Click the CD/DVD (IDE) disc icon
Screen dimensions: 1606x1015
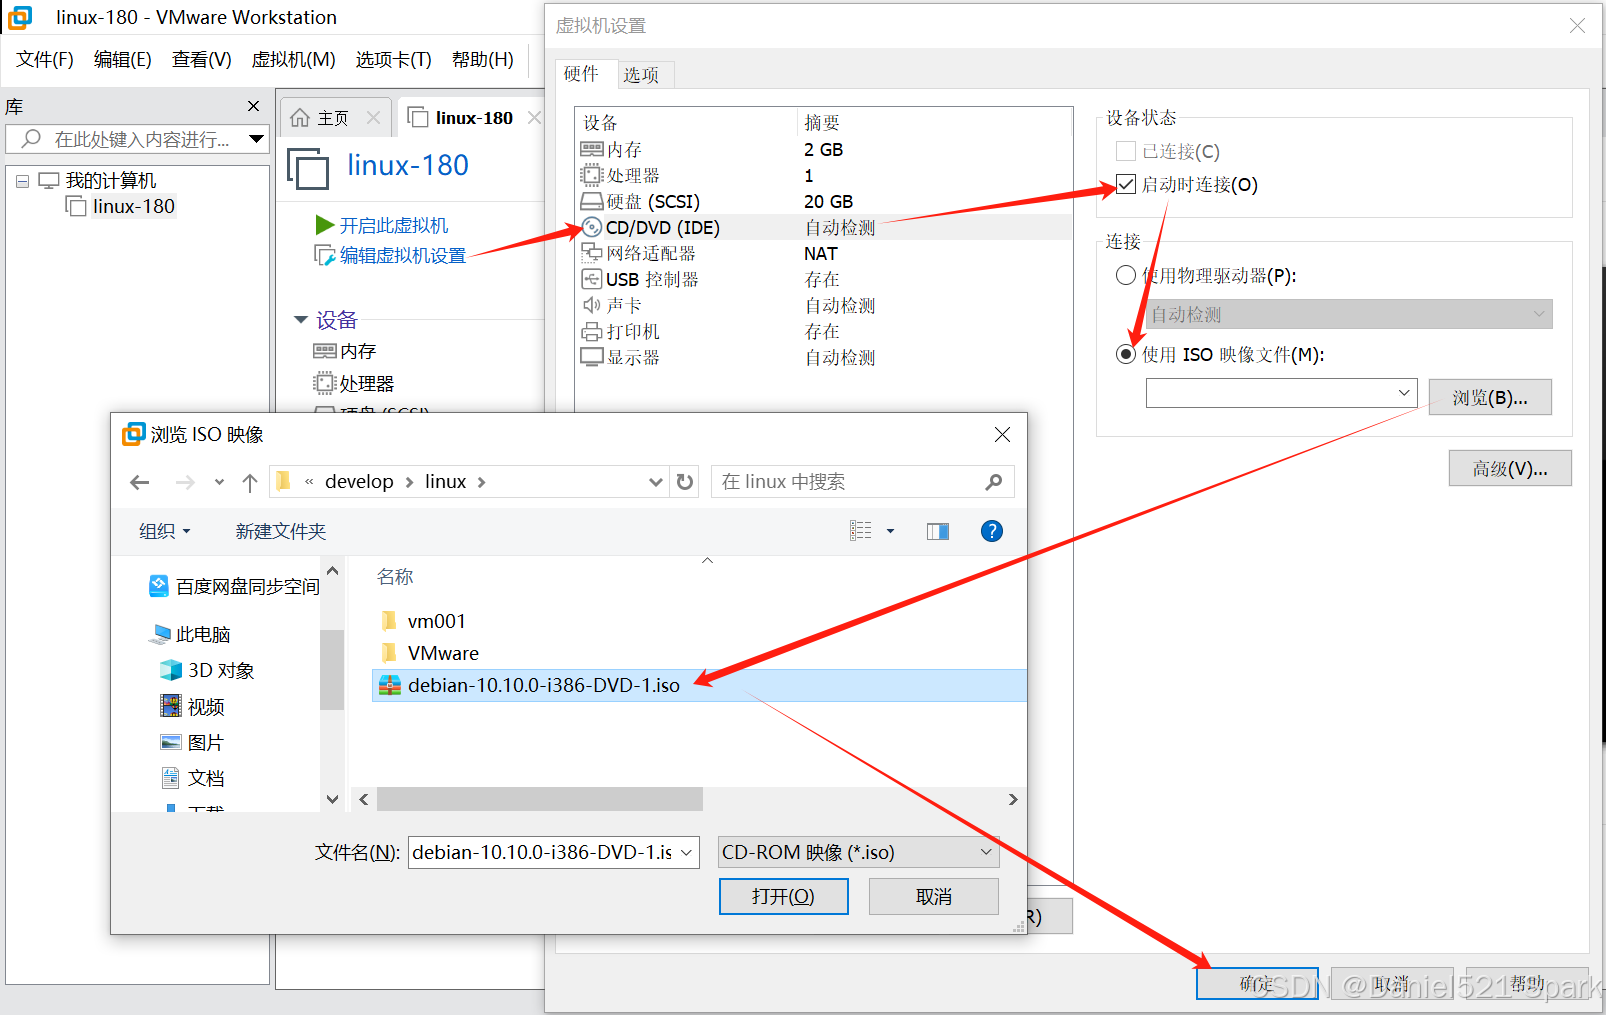point(592,228)
